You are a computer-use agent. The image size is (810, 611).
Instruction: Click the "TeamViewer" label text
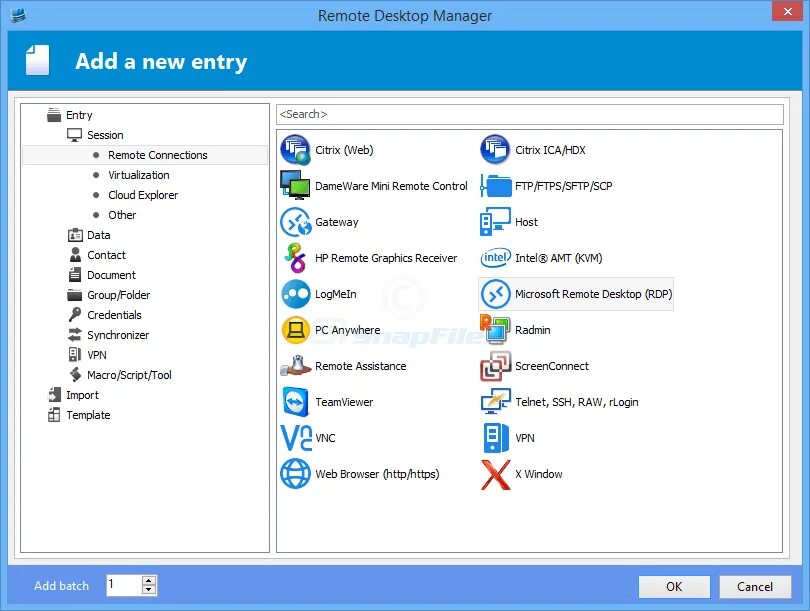click(344, 402)
